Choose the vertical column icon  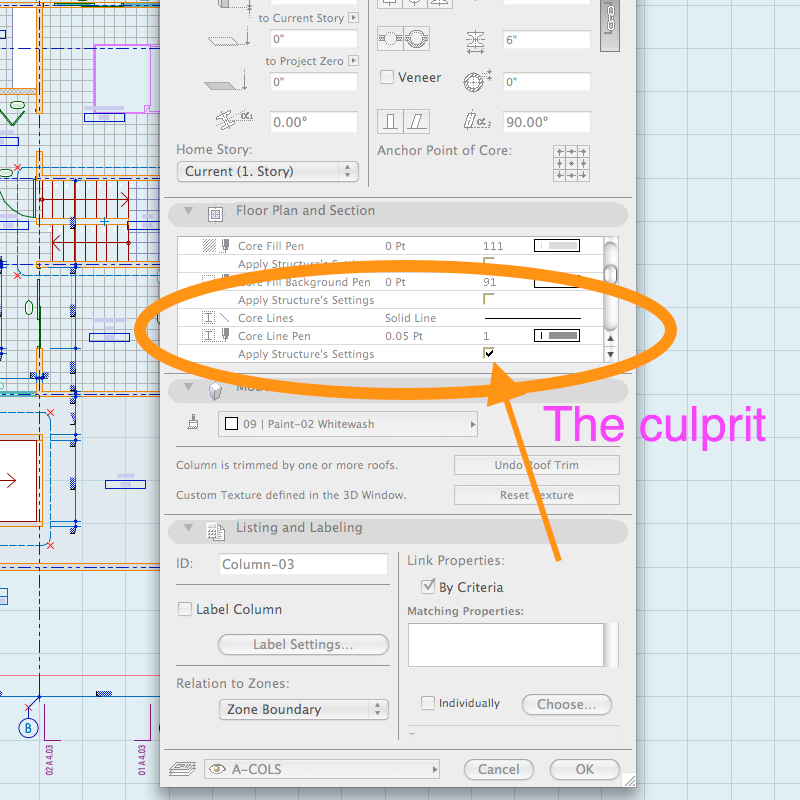[390, 121]
